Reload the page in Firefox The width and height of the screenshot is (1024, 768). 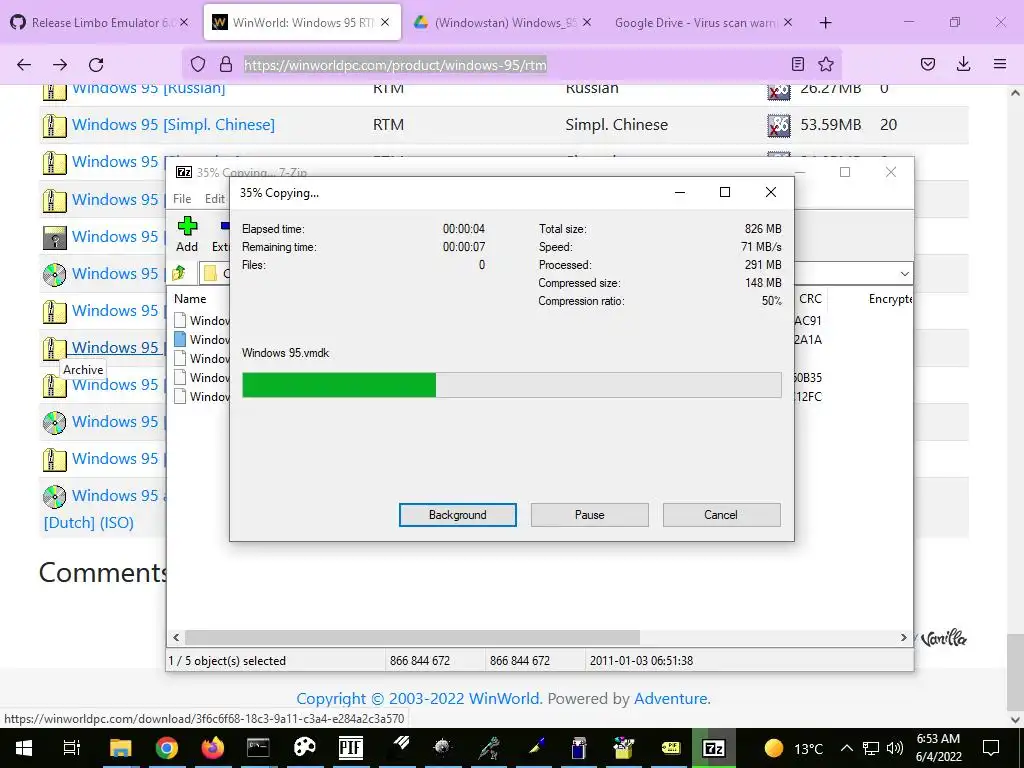coord(96,64)
